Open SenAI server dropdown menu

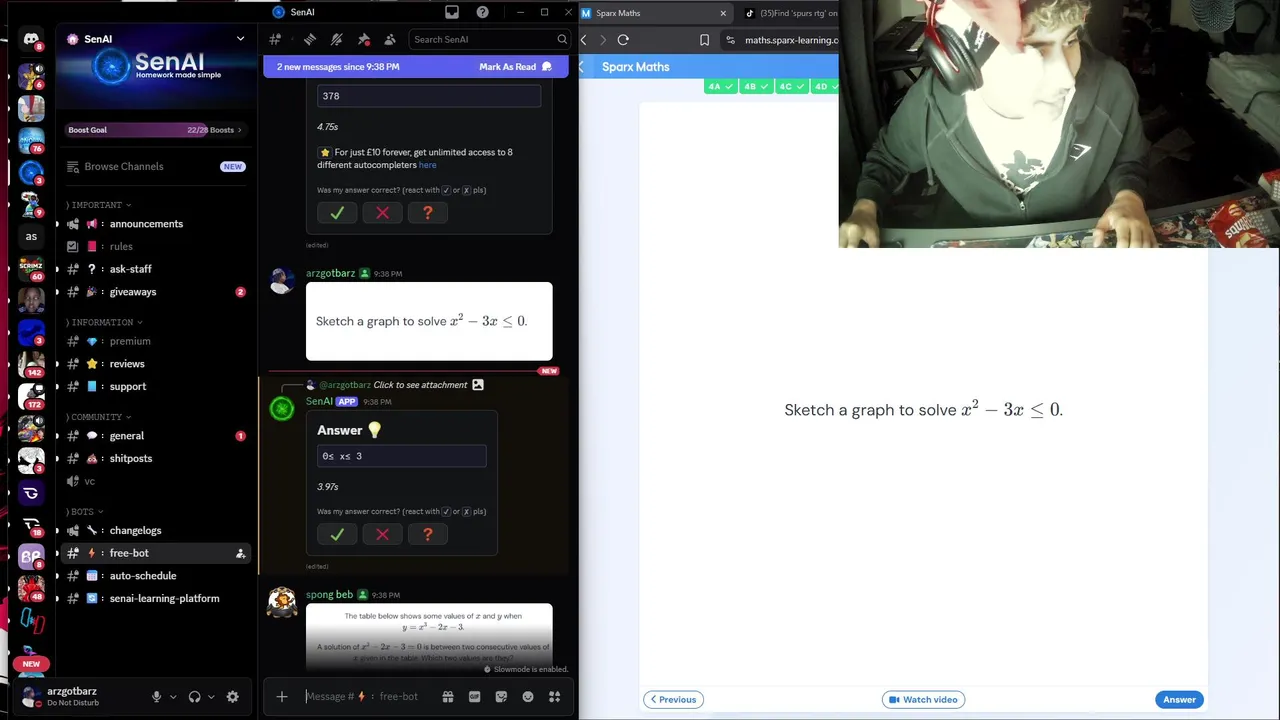click(240, 39)
